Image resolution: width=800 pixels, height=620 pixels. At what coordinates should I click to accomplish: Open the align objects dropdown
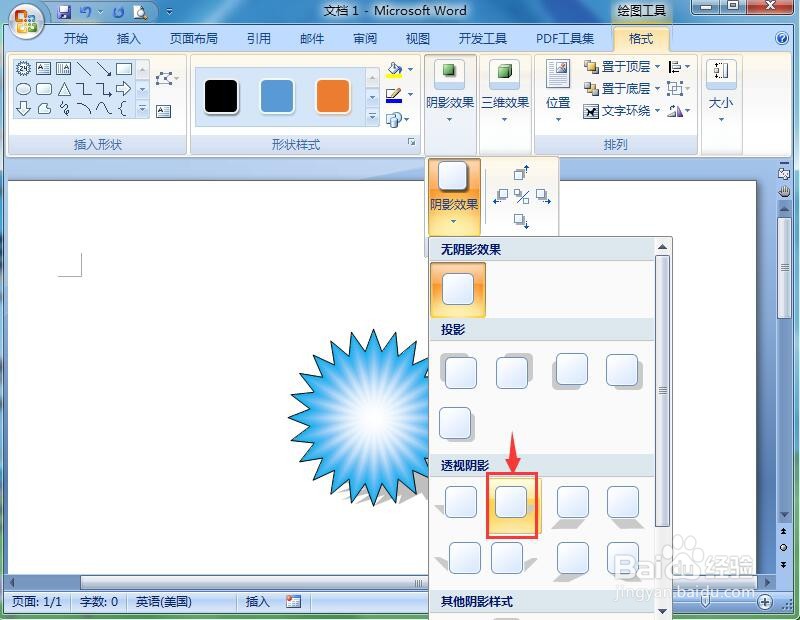click(679, 67)
